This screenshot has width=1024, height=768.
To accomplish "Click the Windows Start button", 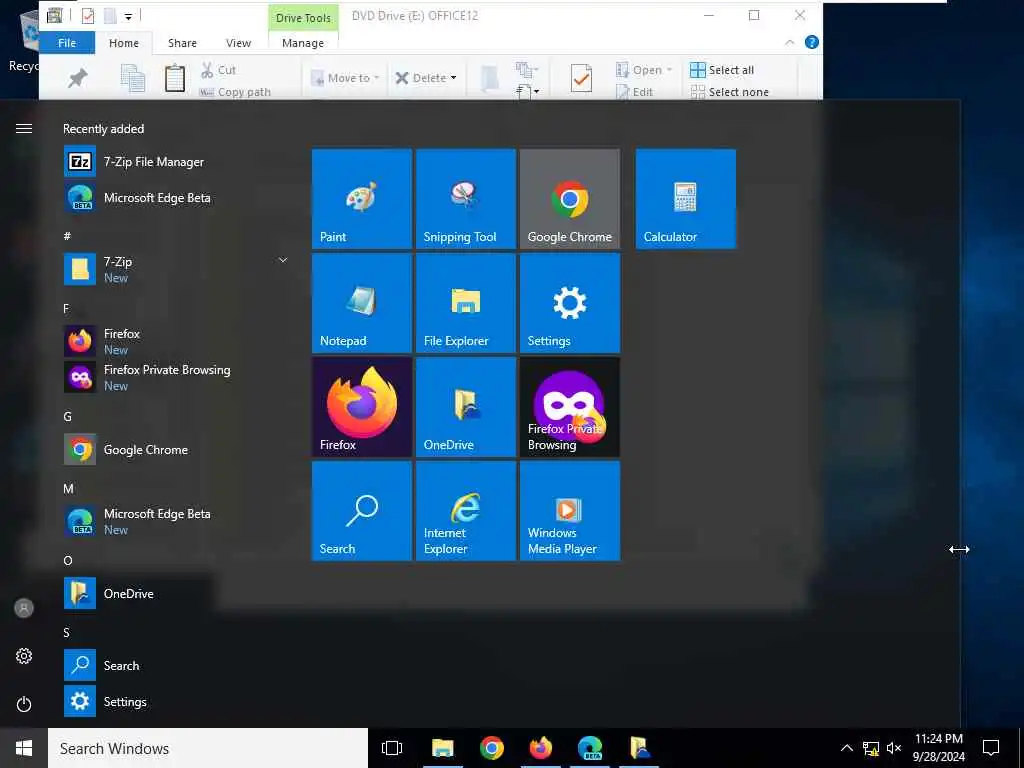I will coord(24,748).
